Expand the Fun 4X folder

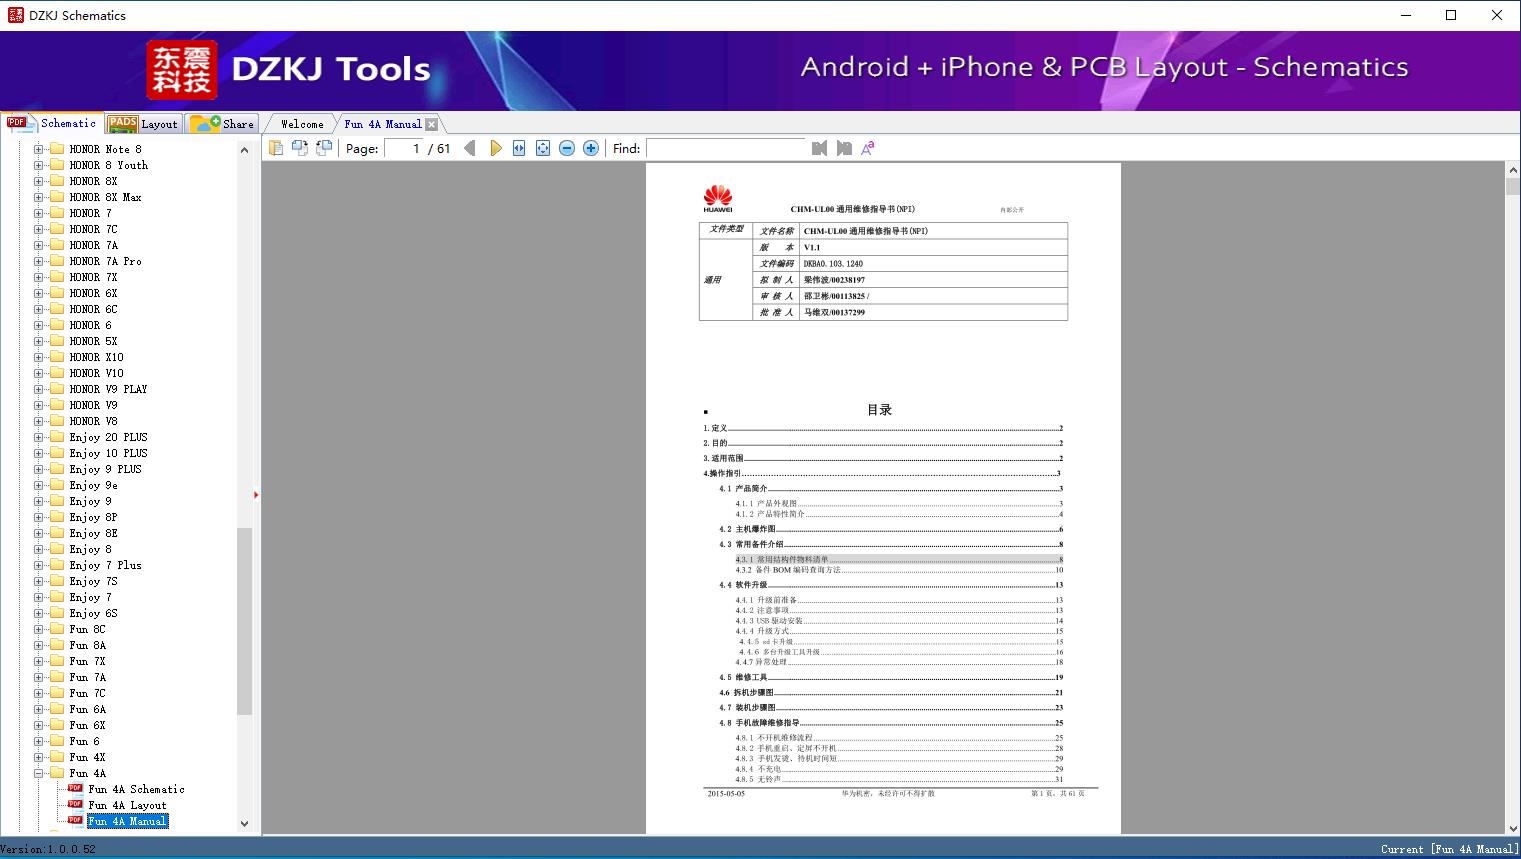pos(38,757)
